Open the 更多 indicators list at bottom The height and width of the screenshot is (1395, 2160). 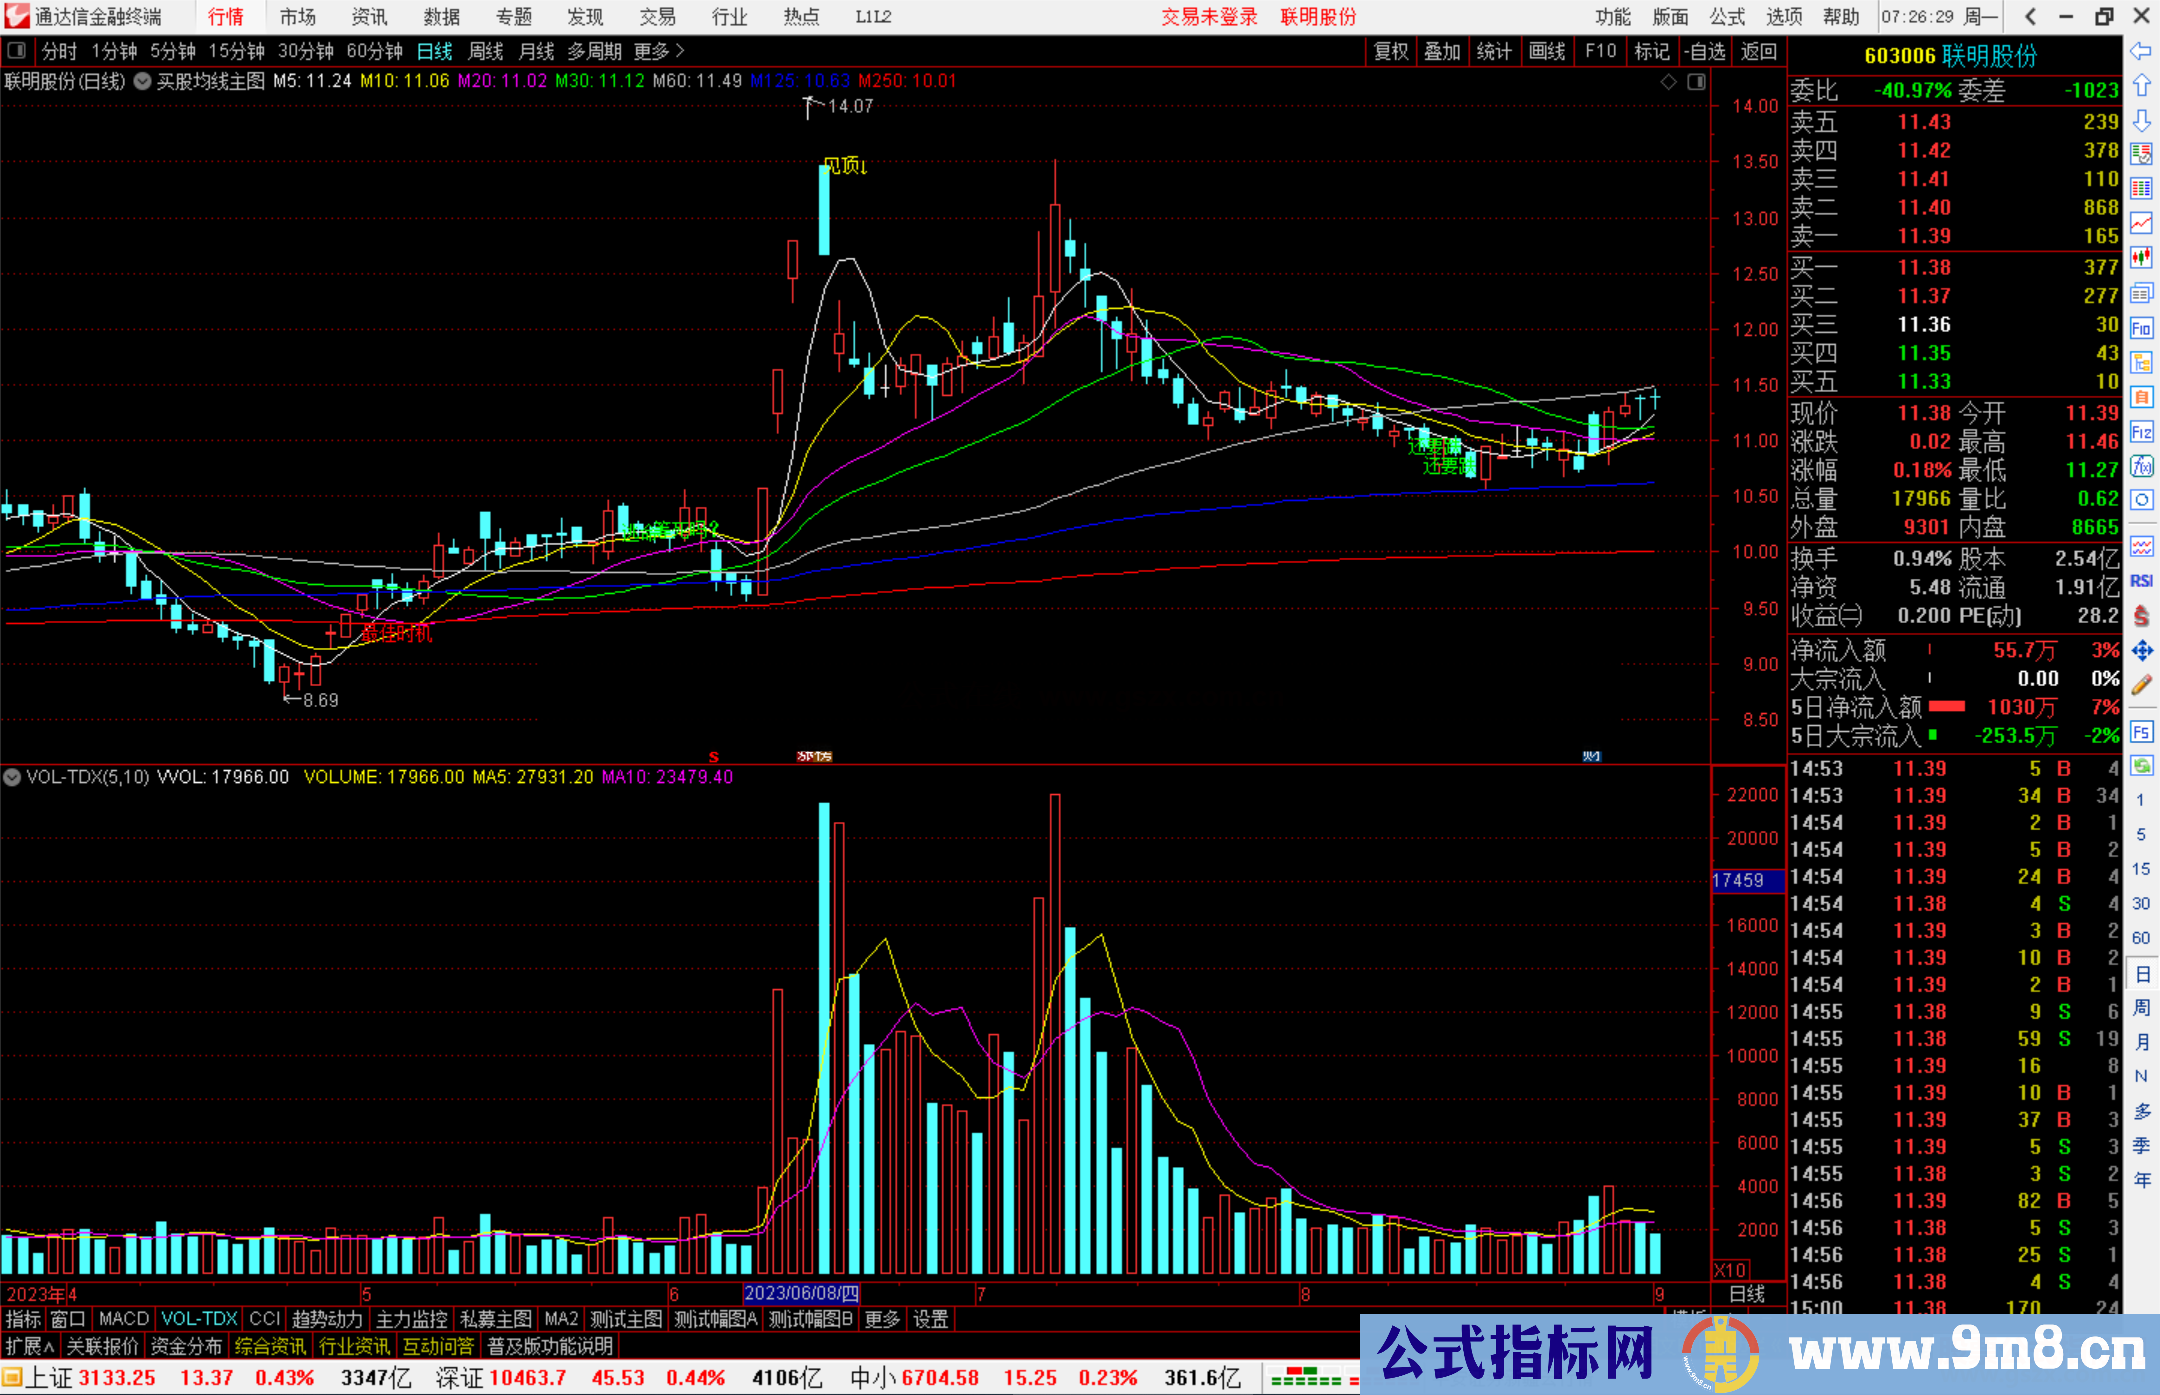pyautogui.click(x=882, y=1319)
